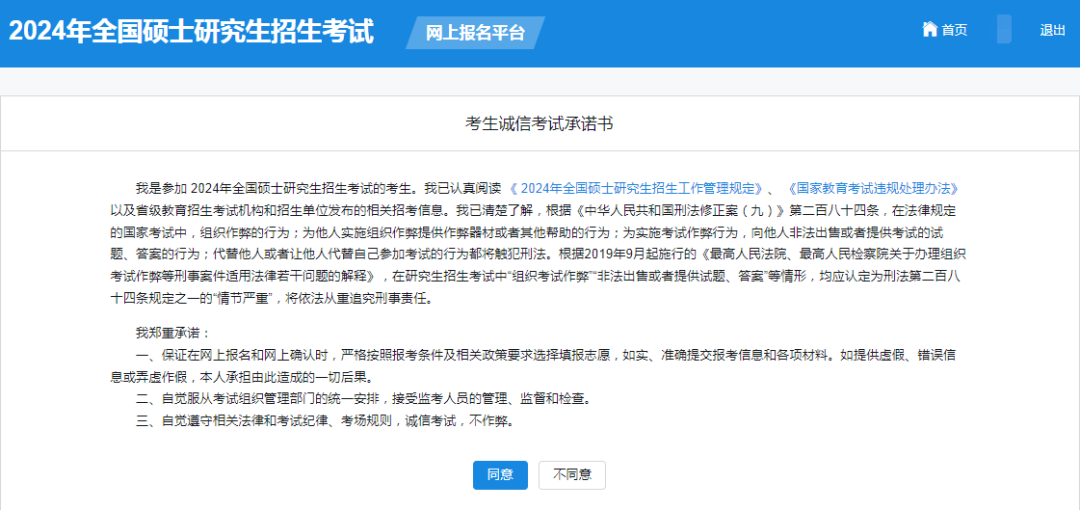
Task: Click the user name box in header
Action: pyautogui.click(x=1004, y=30)
